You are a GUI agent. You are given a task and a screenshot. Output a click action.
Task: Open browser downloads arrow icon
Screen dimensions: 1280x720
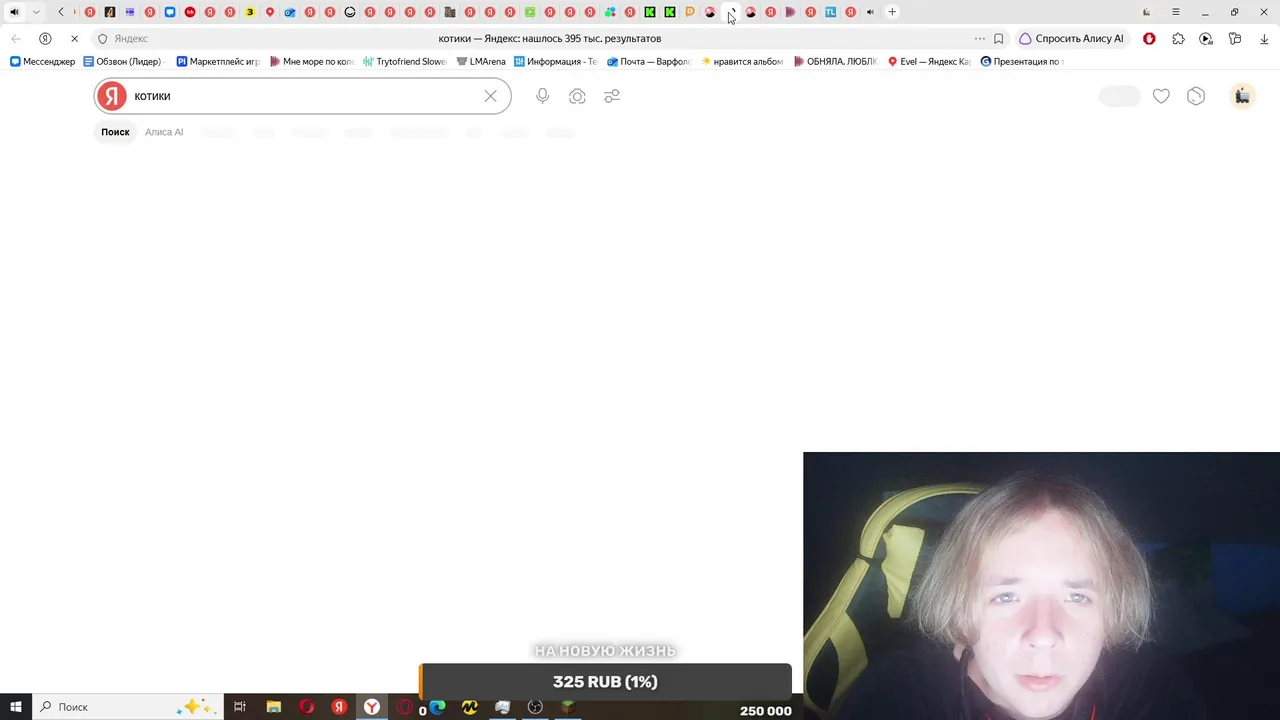(x=1264, y=38)
